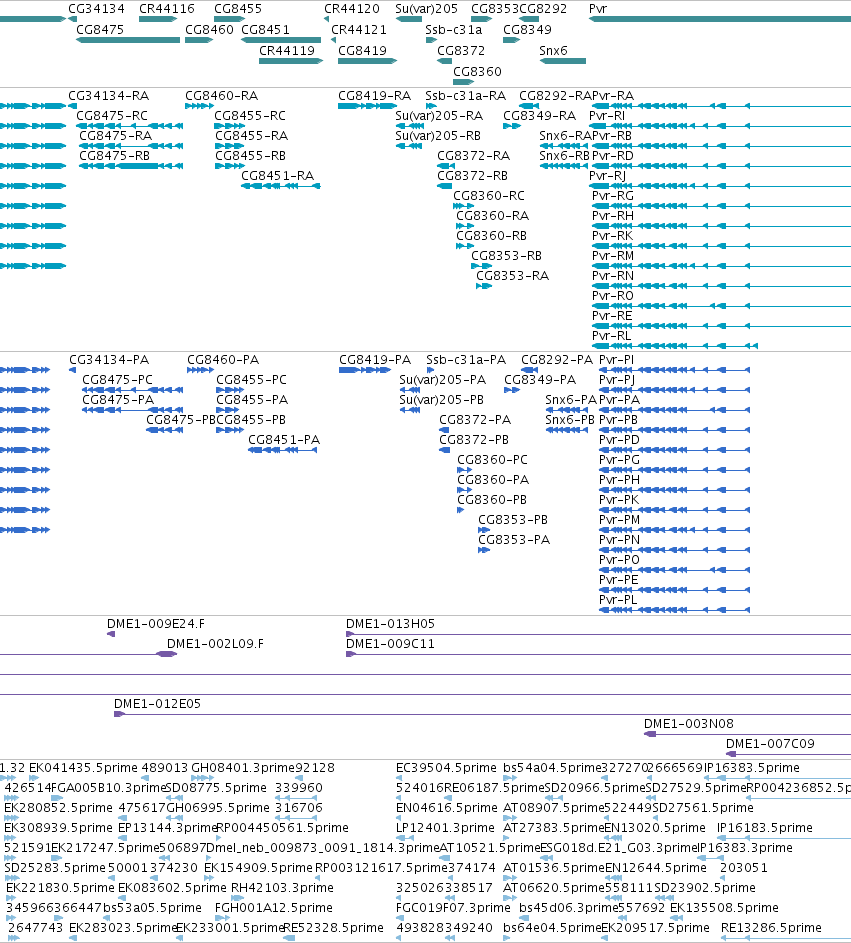Click the CG8419 gene label
The height and width of the screenshot is (943, 851).
[362, 51]
